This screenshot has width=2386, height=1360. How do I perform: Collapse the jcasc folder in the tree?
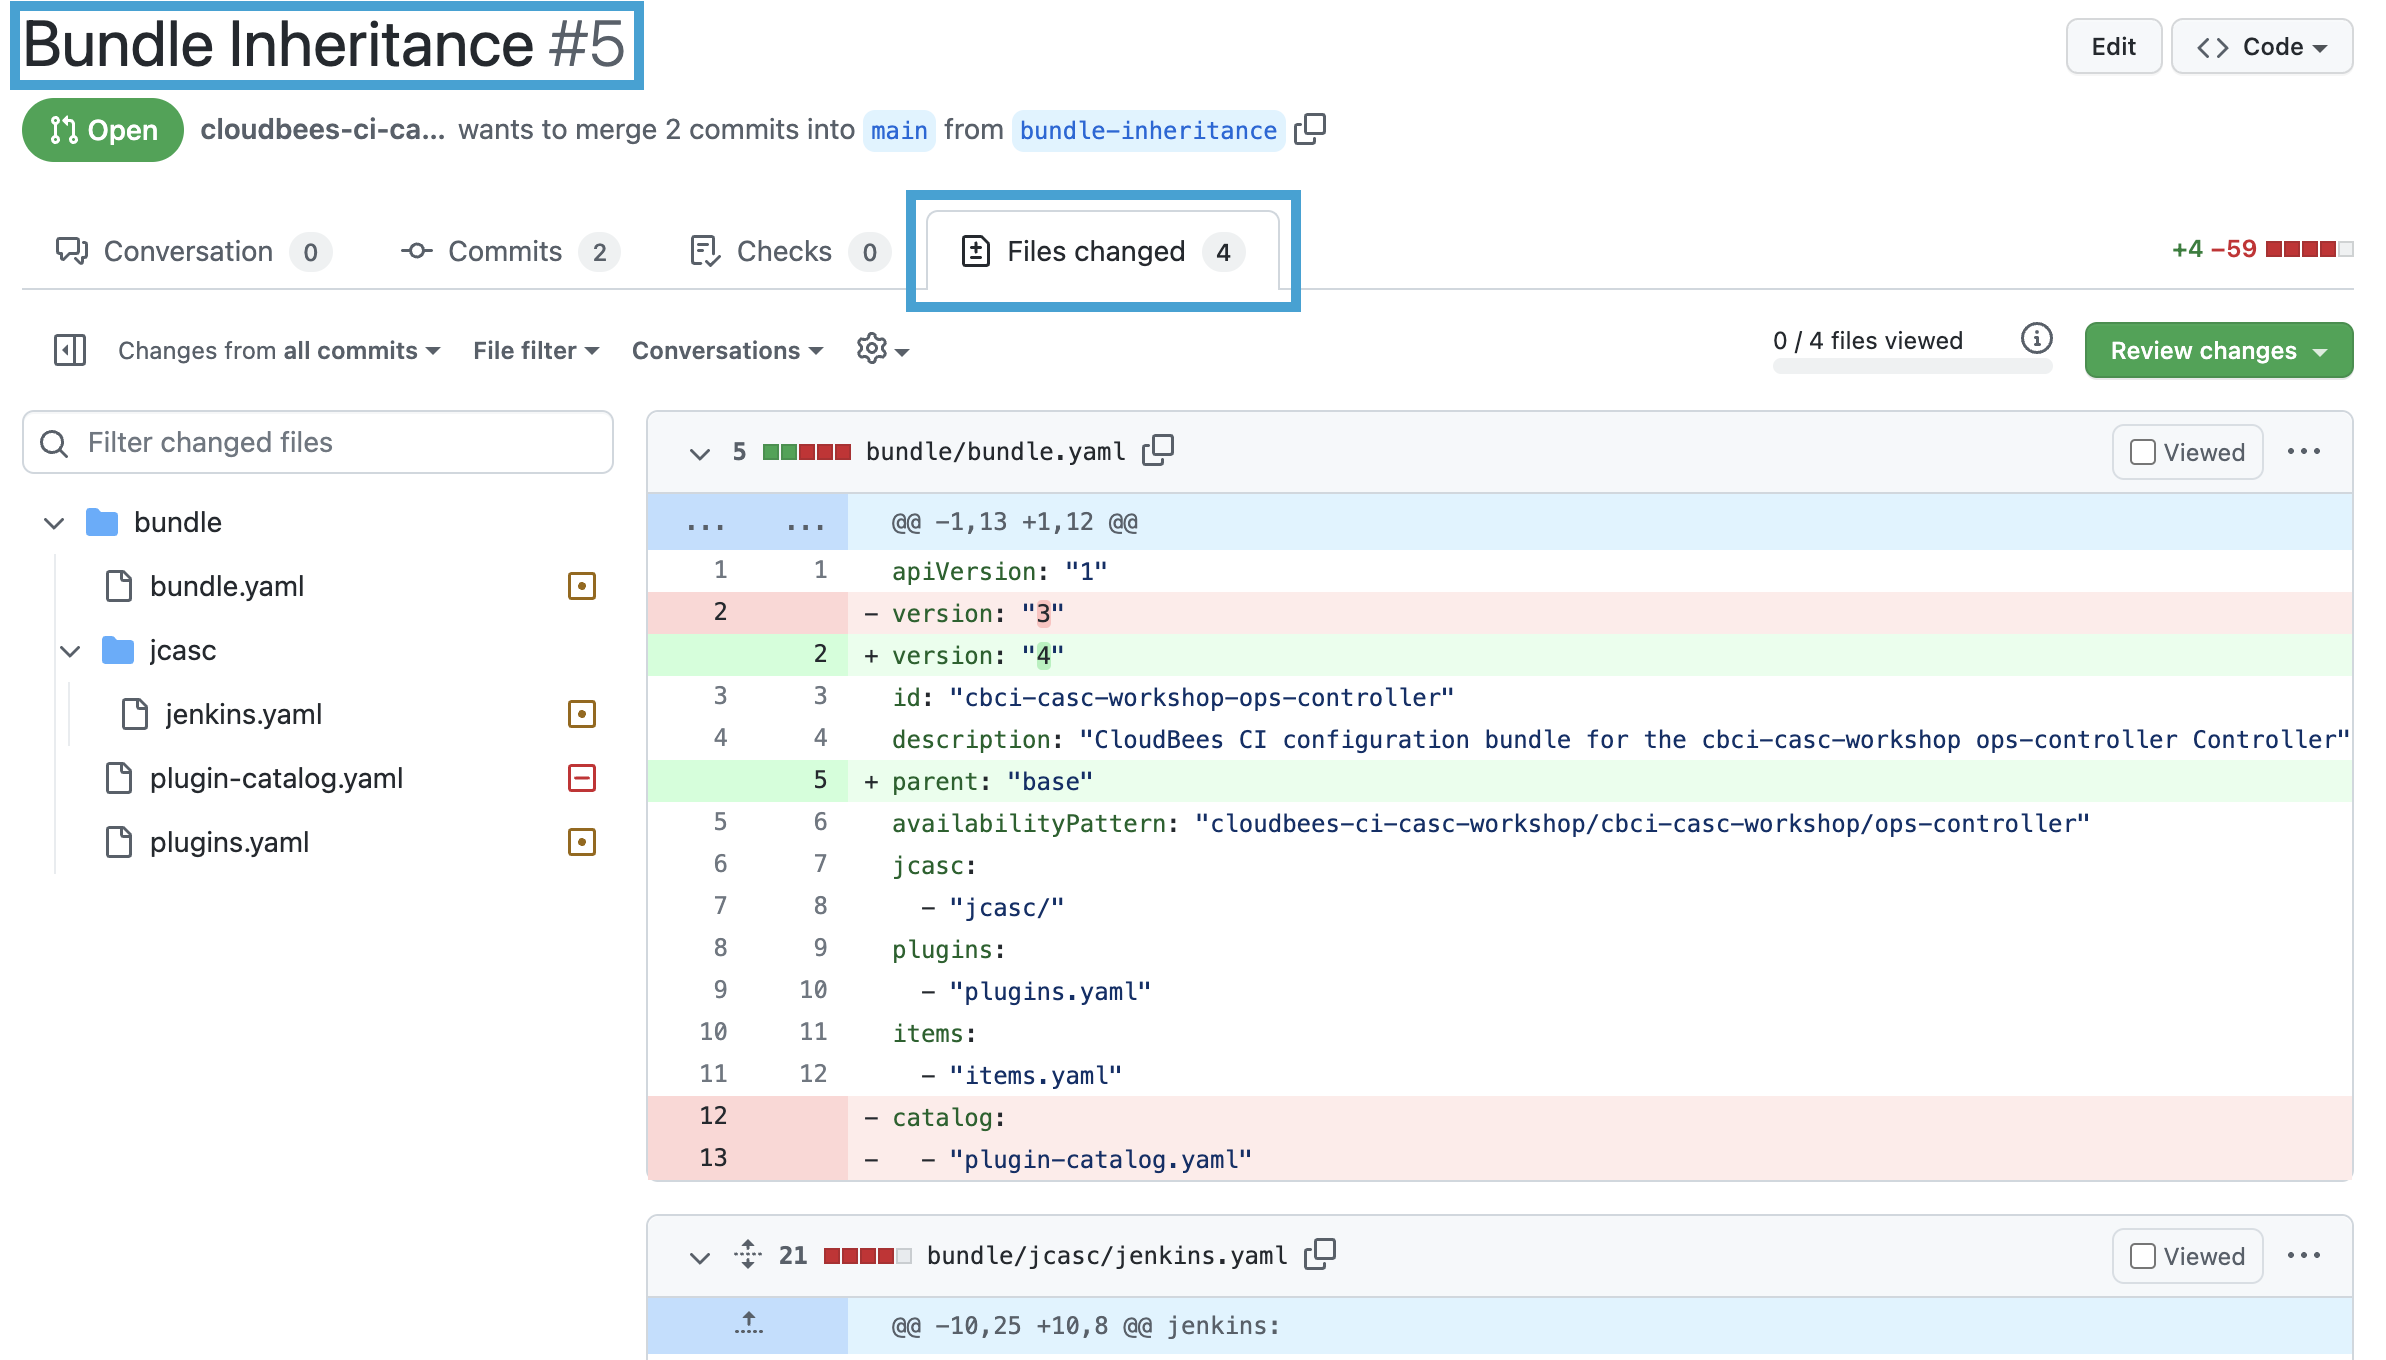tap(70, 651)
